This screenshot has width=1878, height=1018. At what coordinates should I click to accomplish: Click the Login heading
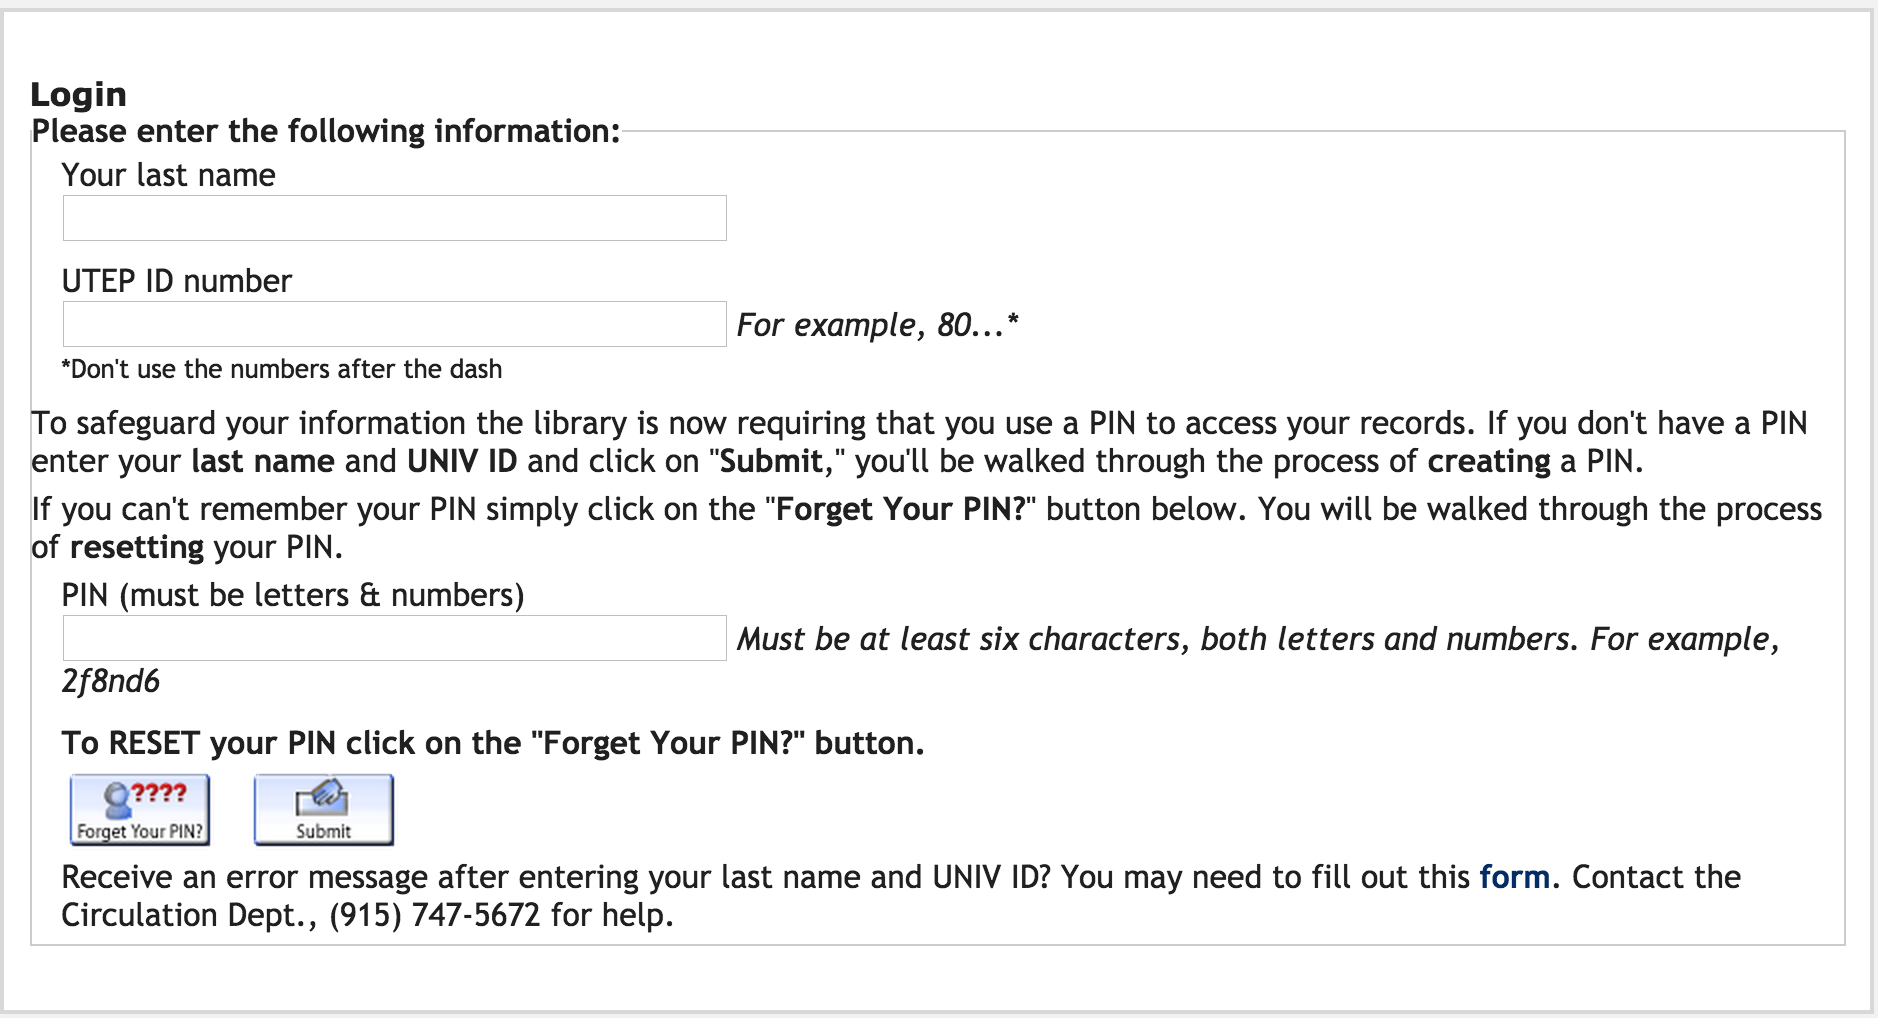coord(79,94)
